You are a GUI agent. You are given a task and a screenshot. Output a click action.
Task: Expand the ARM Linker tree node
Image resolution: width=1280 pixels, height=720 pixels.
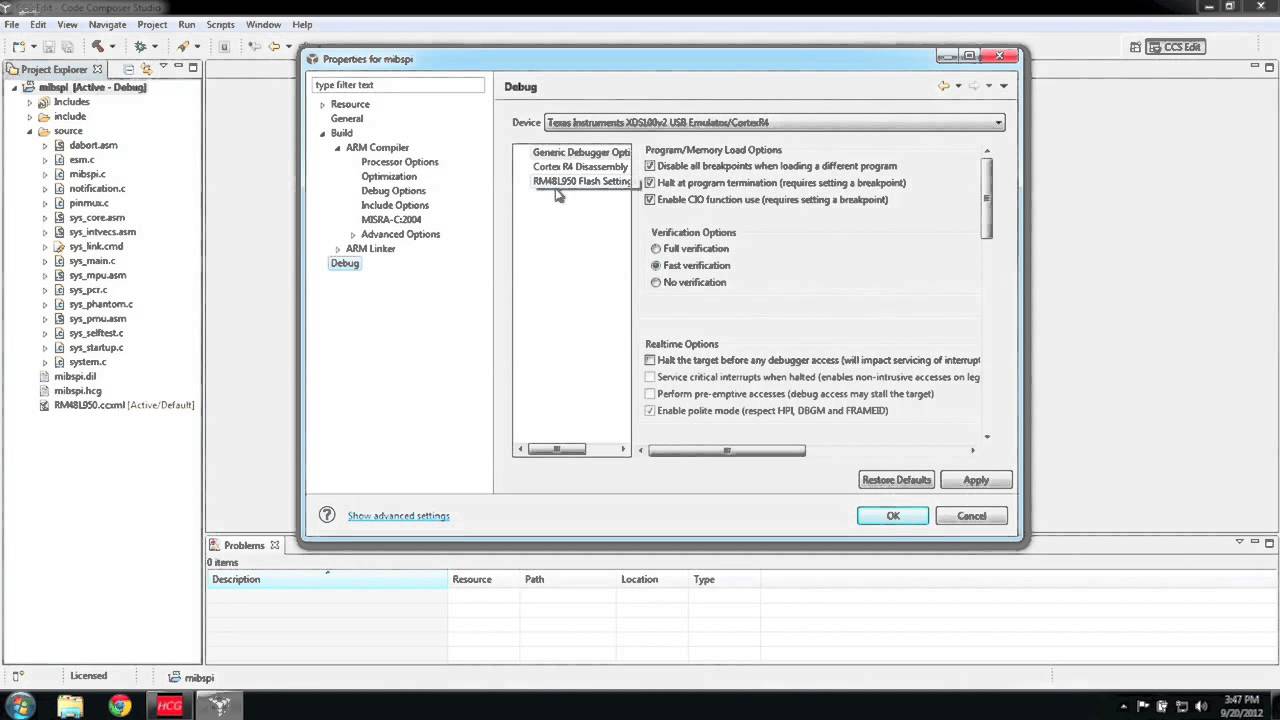click(x=337, y=249)
